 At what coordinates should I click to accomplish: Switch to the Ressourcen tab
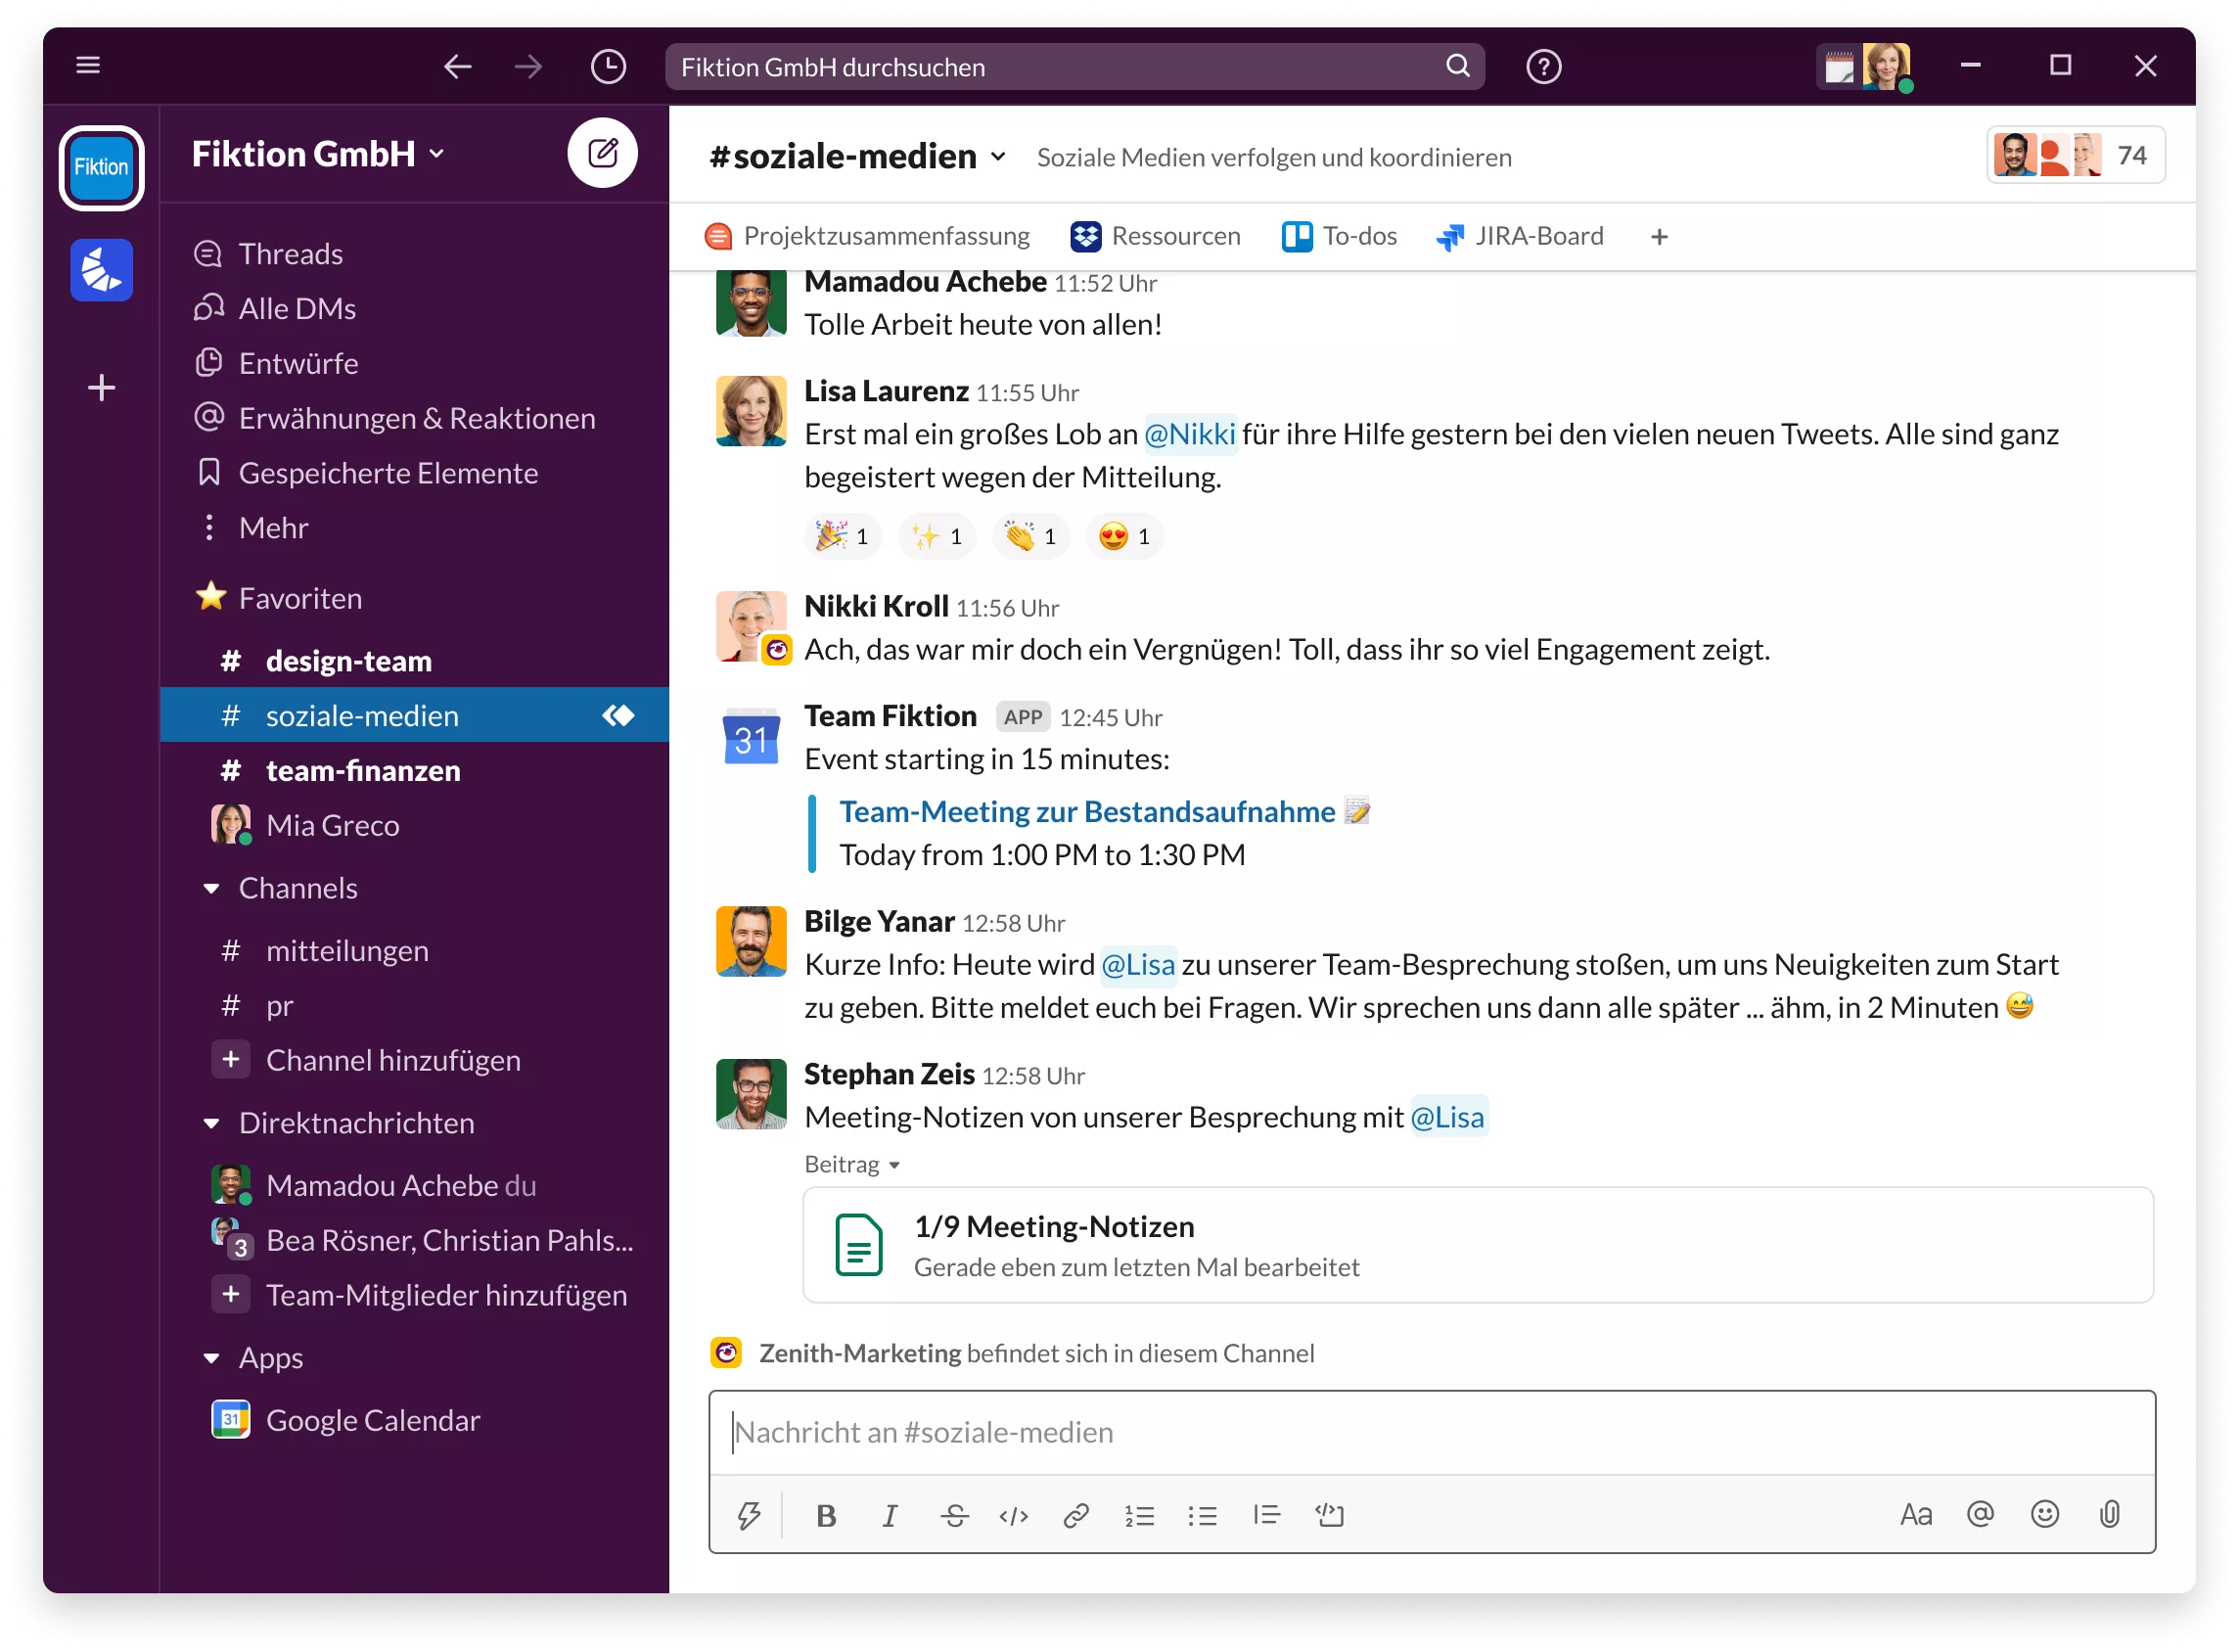tap(1156, 236)
